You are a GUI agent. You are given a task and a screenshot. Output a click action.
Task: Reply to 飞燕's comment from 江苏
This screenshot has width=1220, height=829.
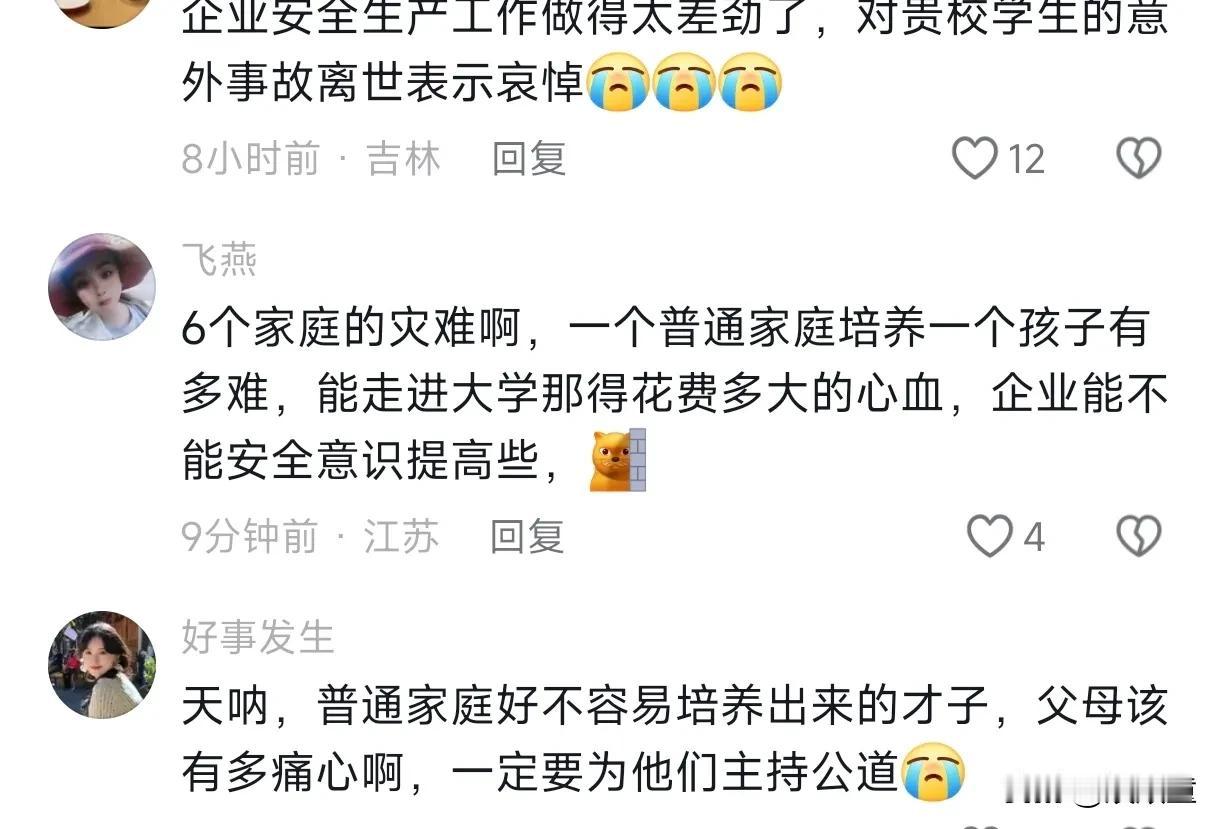(527, 537)
